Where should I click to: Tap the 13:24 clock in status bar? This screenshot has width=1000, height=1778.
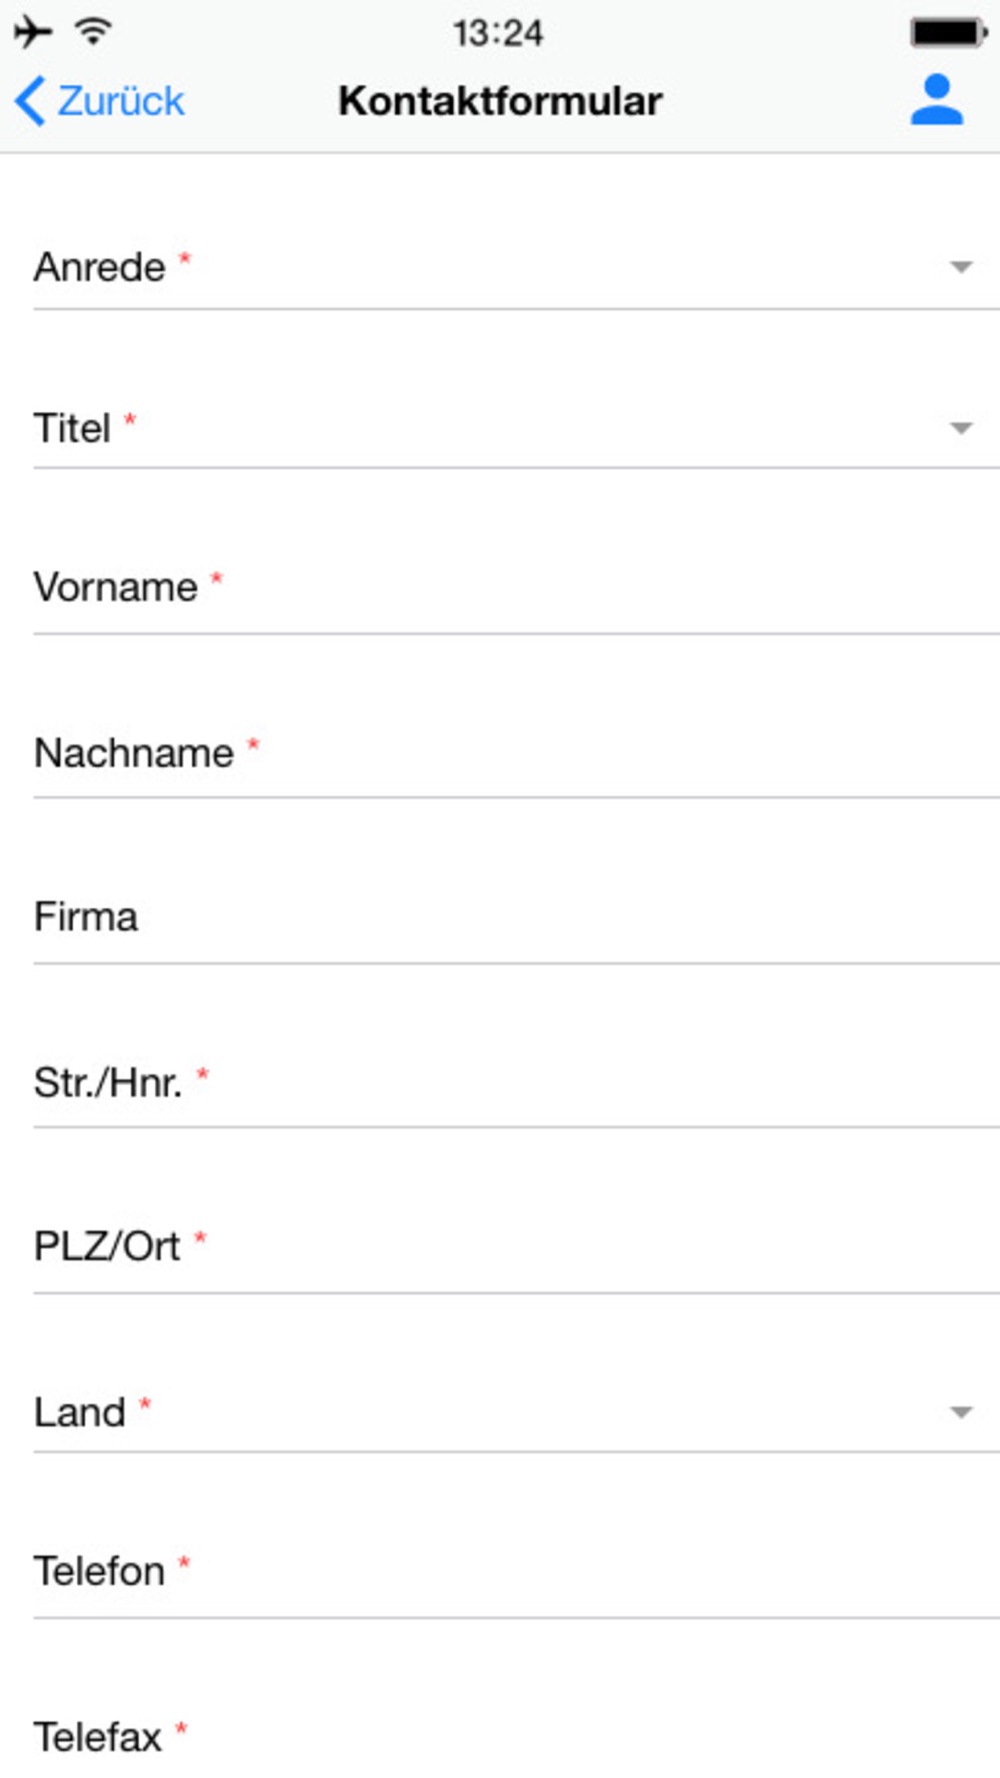(x=498, y=33)
